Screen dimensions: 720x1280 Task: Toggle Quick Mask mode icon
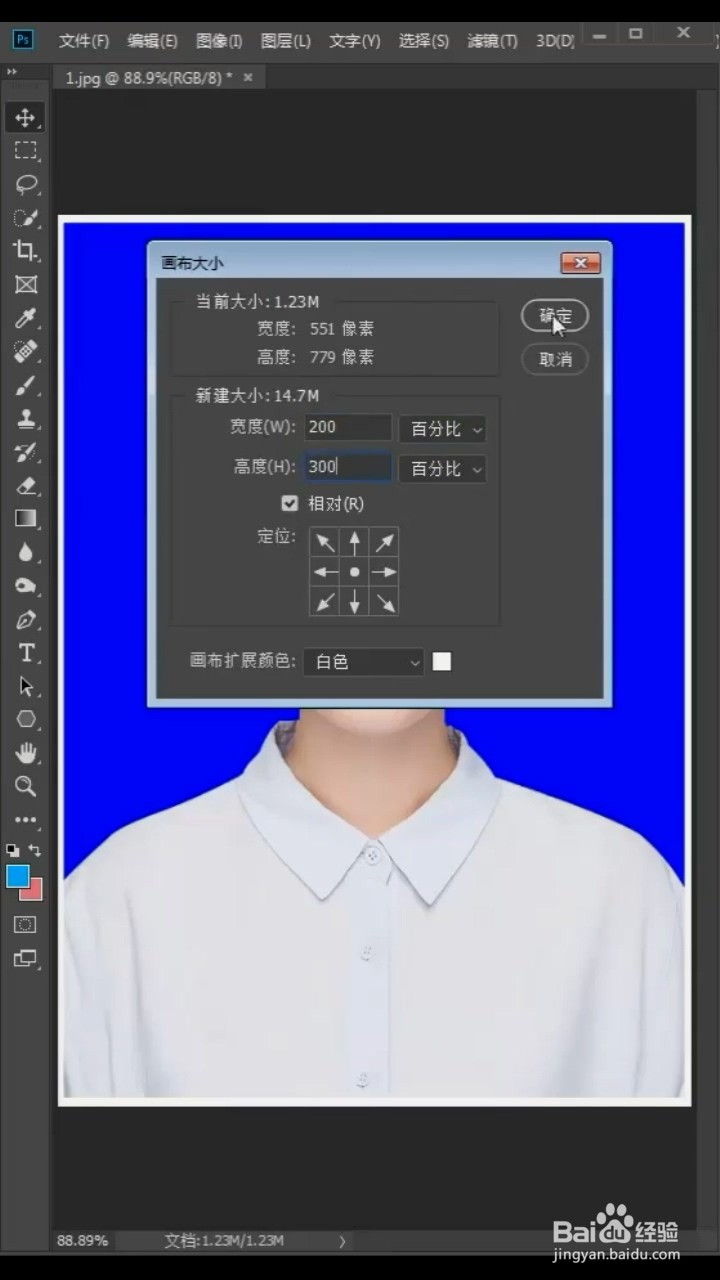coord(26,925)
